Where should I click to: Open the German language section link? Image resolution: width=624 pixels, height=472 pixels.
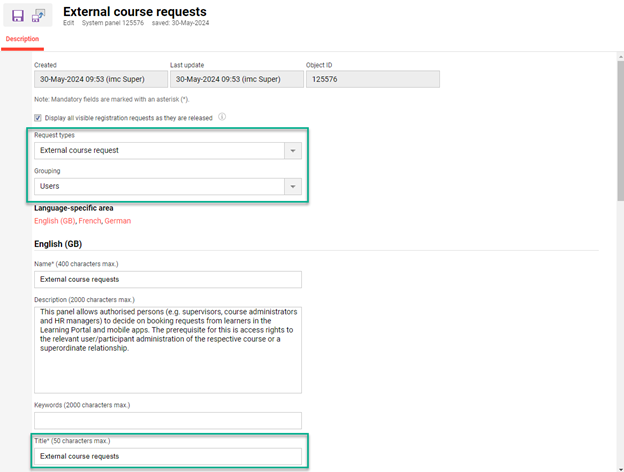(x=118, y=221)
